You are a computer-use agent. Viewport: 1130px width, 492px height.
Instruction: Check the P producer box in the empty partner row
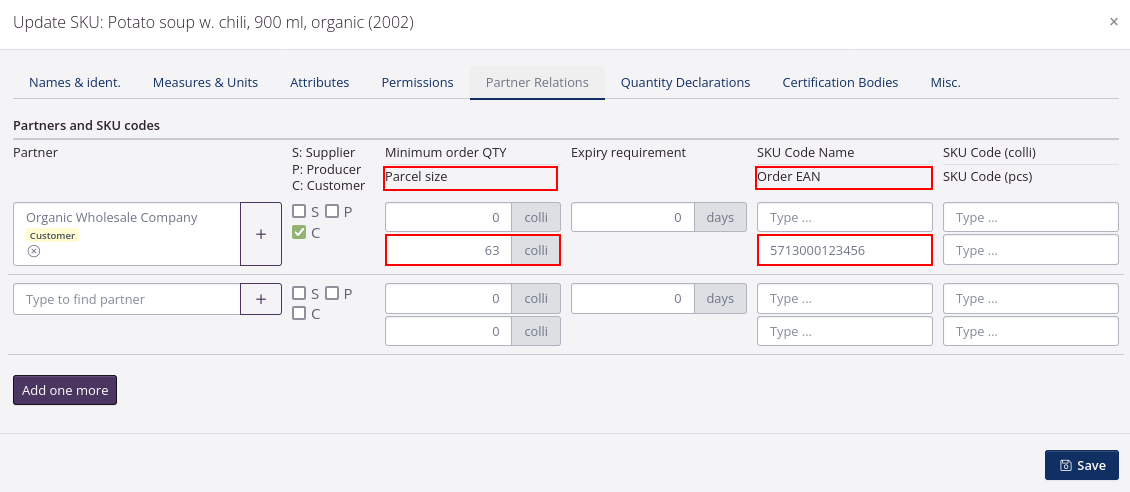click(x=332, y=293)
